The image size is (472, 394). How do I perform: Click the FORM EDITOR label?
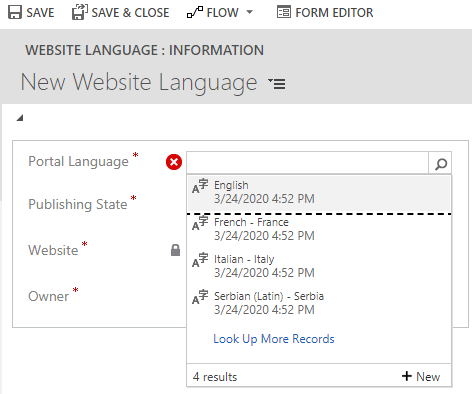coord(334,13)
